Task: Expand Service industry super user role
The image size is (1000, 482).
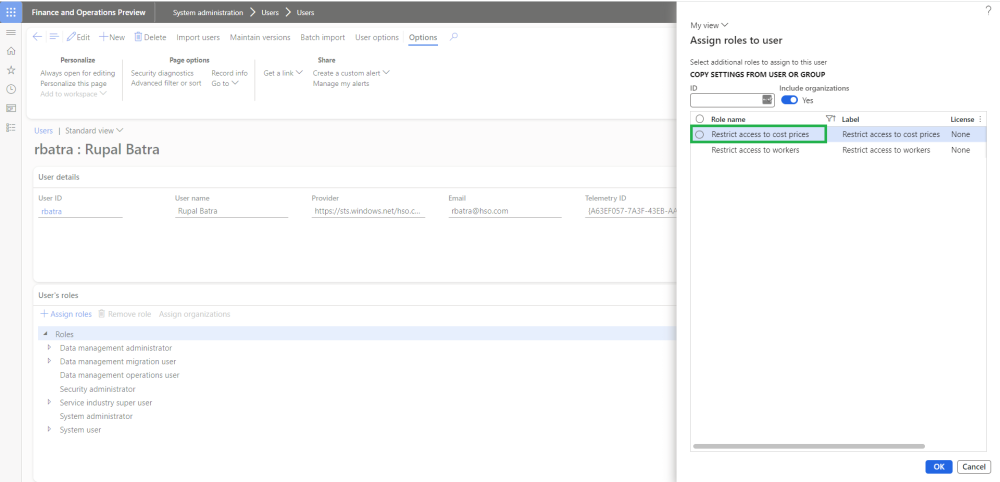Action: pyautogui.click(x=50, y=402)
